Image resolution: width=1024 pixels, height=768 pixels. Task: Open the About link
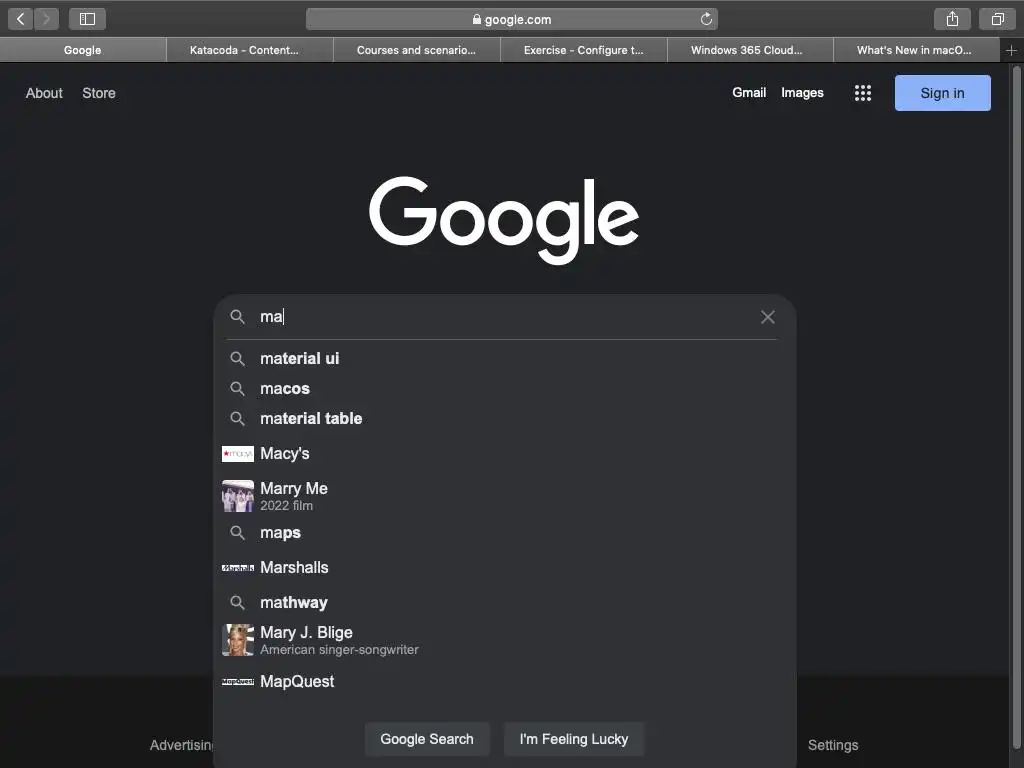[44, 93]
